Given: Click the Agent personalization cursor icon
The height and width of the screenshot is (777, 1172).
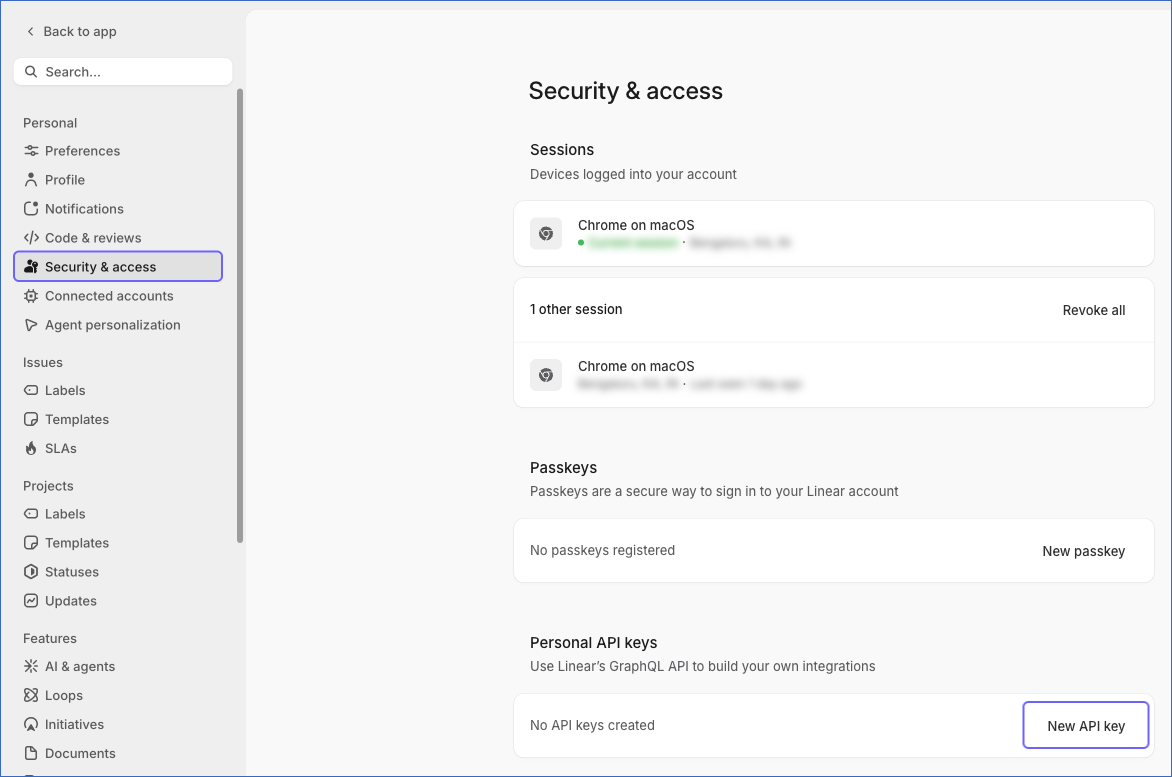Looking at the screenshot, I should point(31,325).
